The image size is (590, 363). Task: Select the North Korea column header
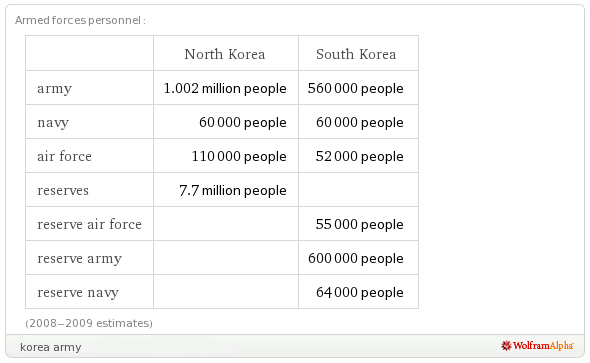point(225,54)
